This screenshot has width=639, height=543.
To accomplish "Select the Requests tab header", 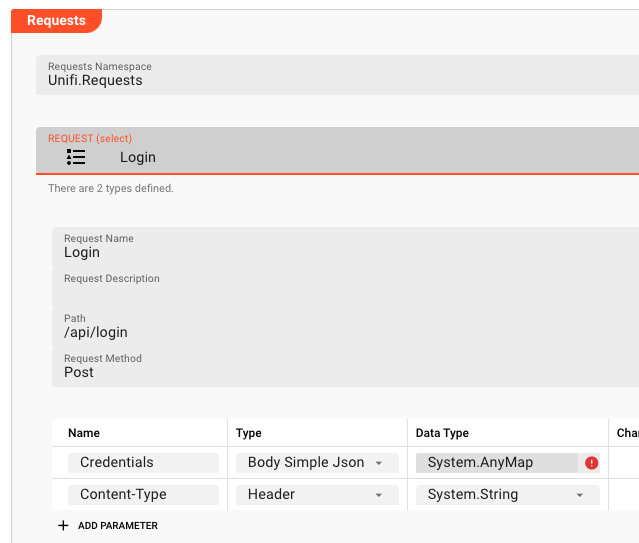I will (56, 20).
